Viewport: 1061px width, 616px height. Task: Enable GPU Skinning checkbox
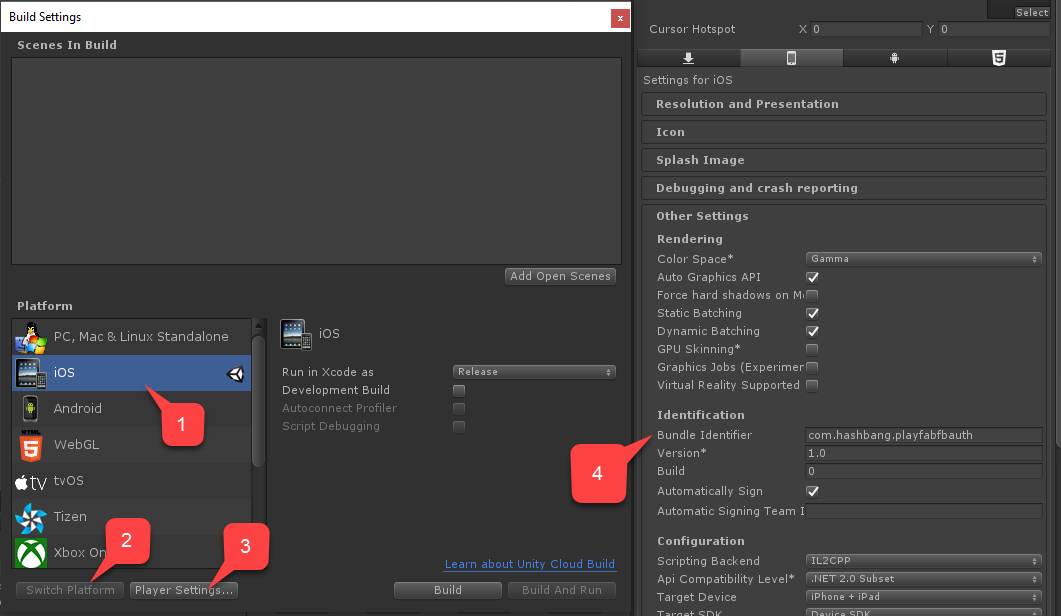[x=812, y=349]
